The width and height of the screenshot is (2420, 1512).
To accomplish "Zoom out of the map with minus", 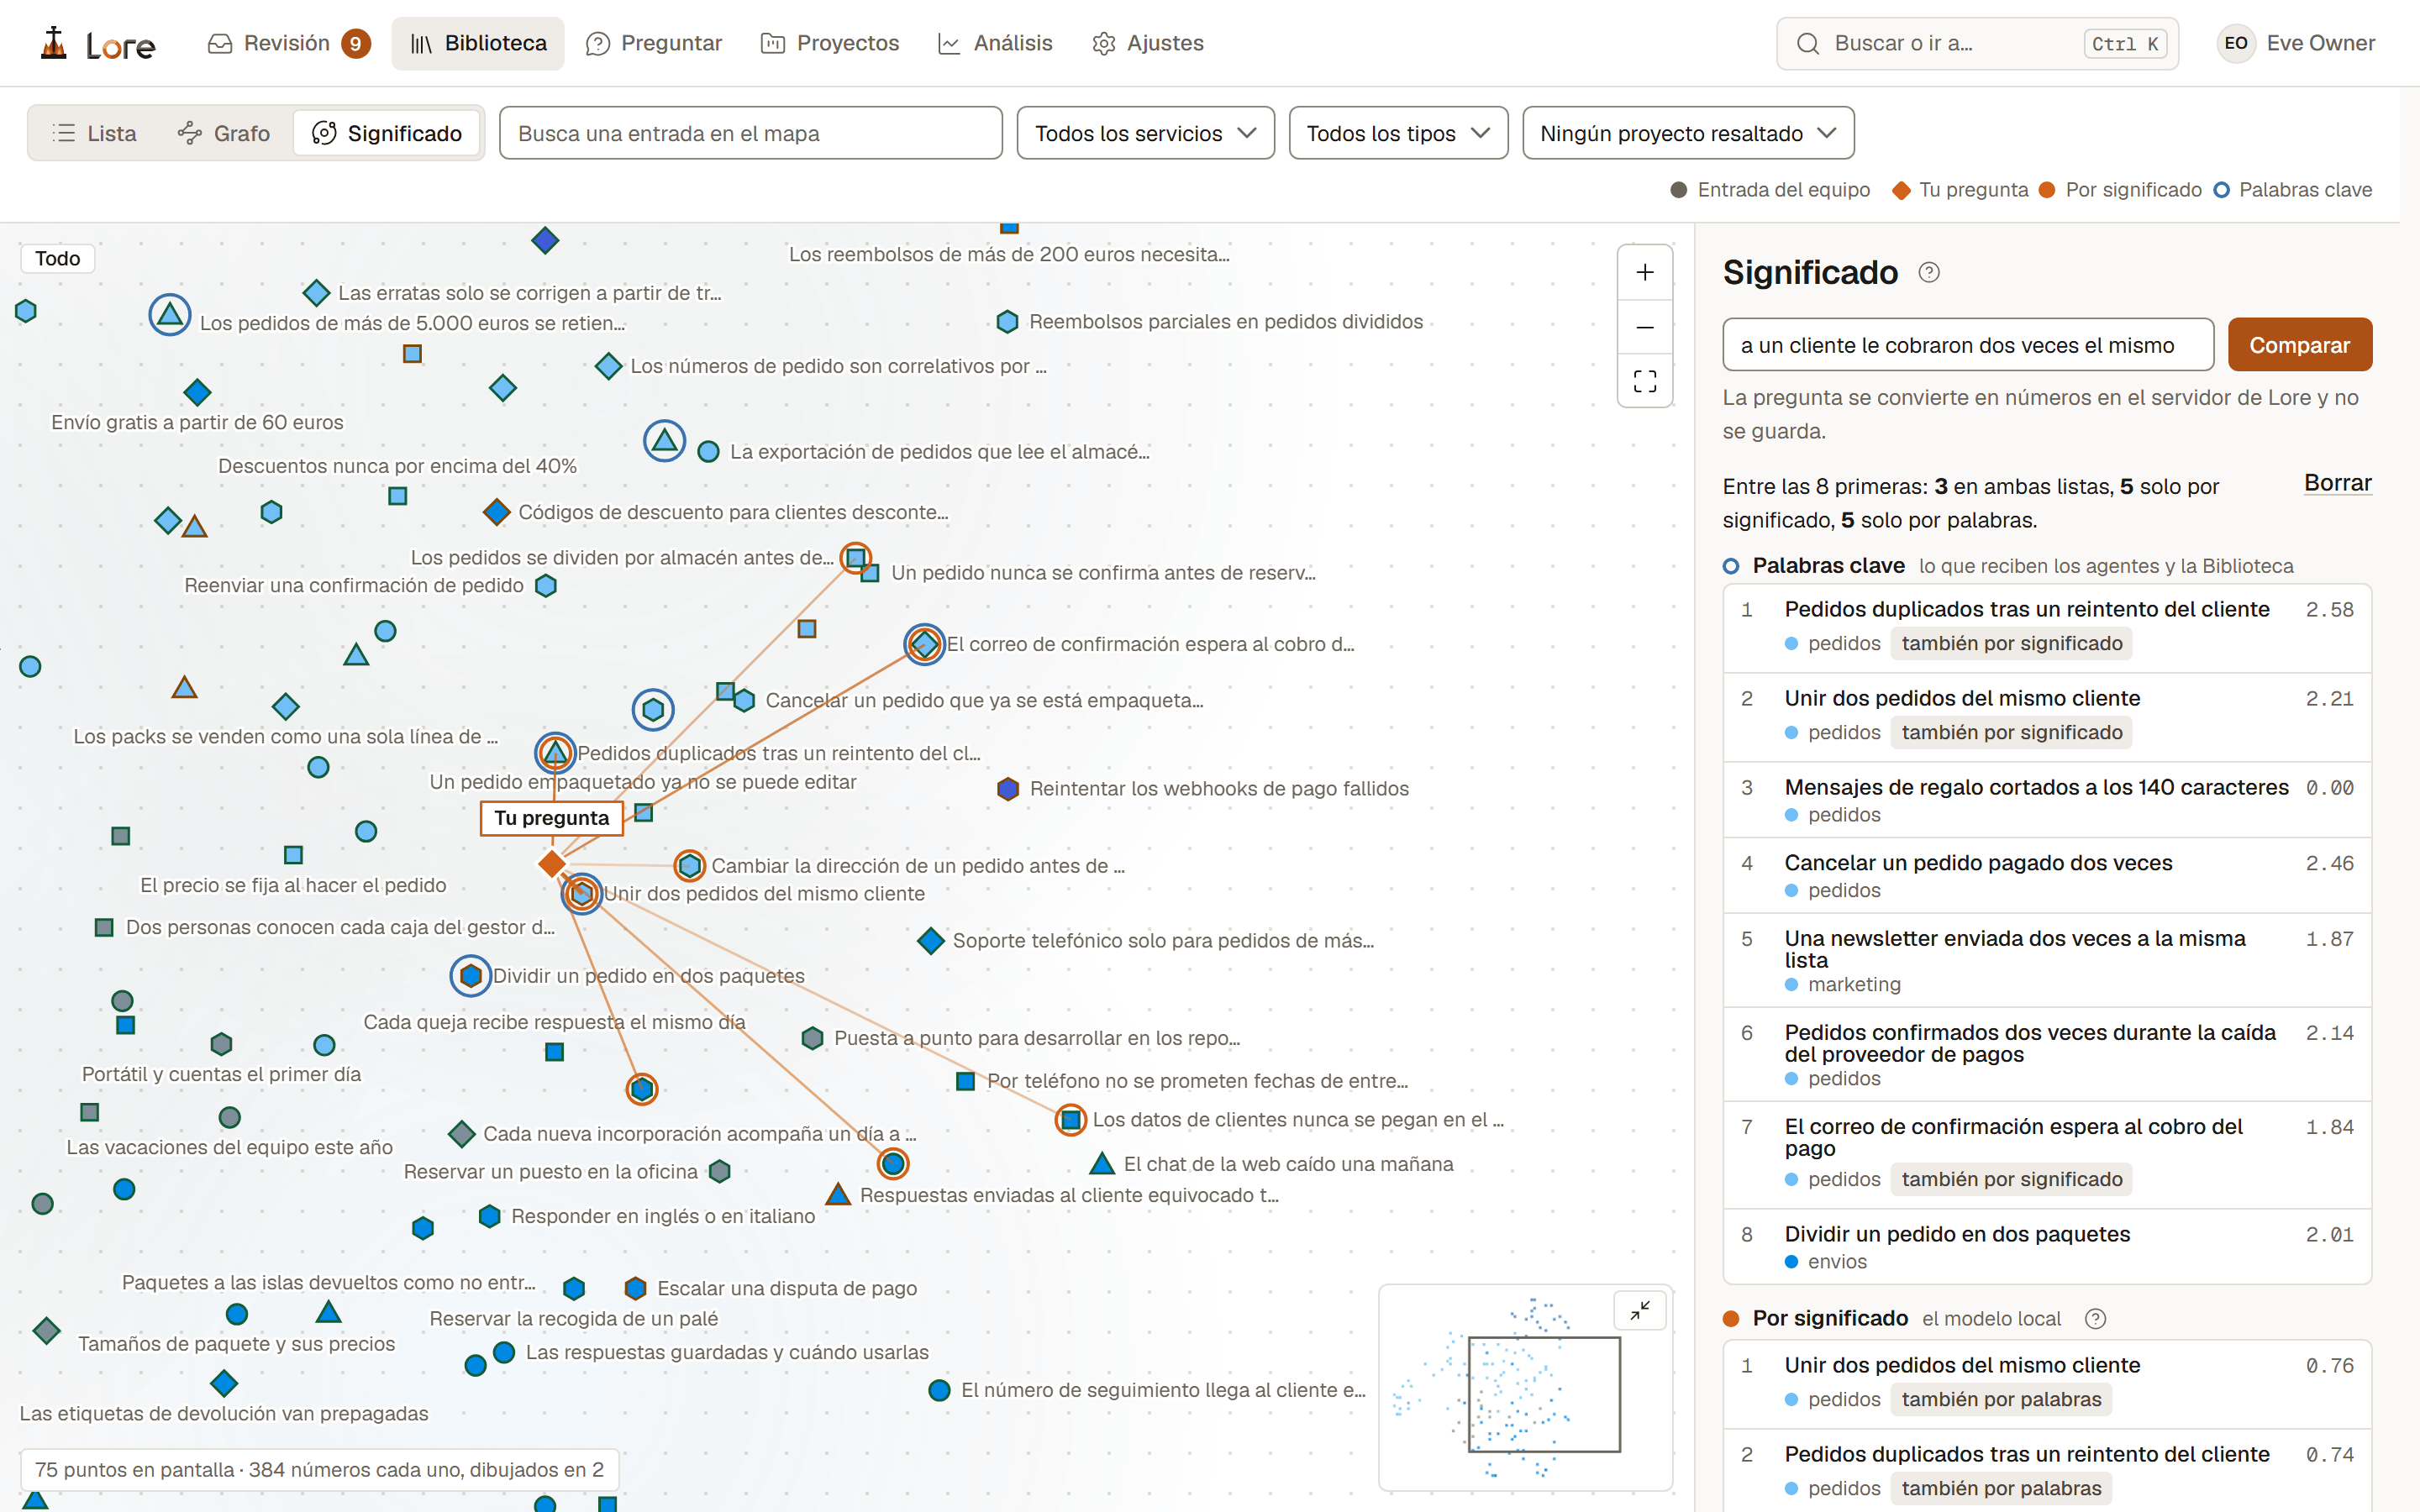I will tap(1644, 327).
